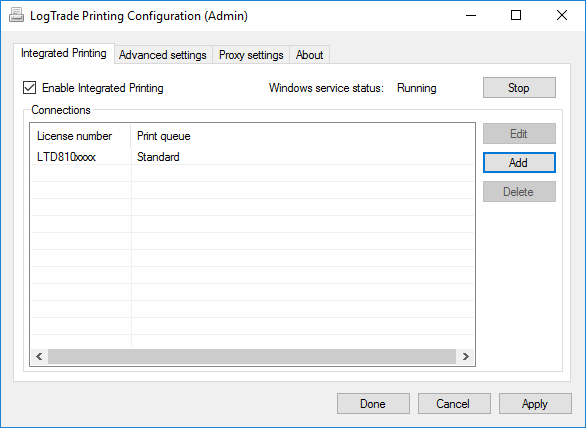Select the LTD810xxxx license row
Screen dimensions: 586x428
click(x=252, y=157)
